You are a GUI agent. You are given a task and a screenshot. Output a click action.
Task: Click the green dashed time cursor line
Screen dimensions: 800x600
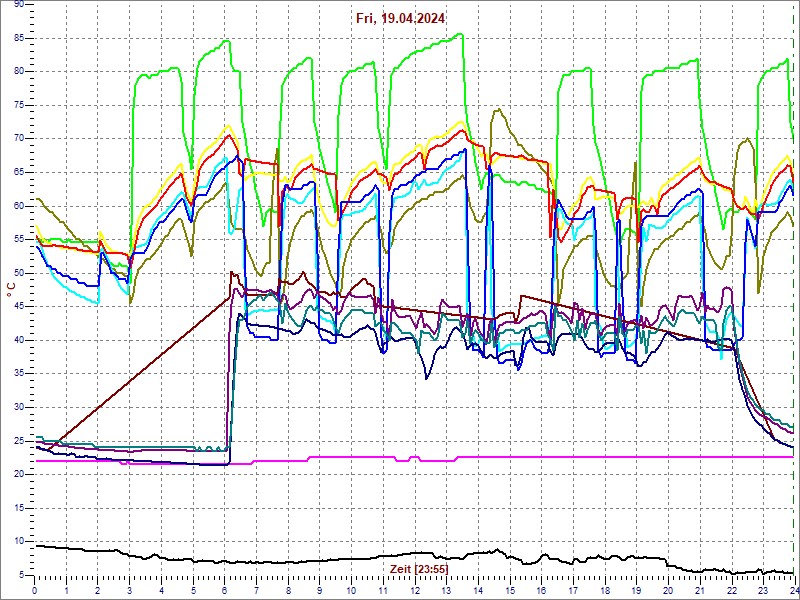794,288
